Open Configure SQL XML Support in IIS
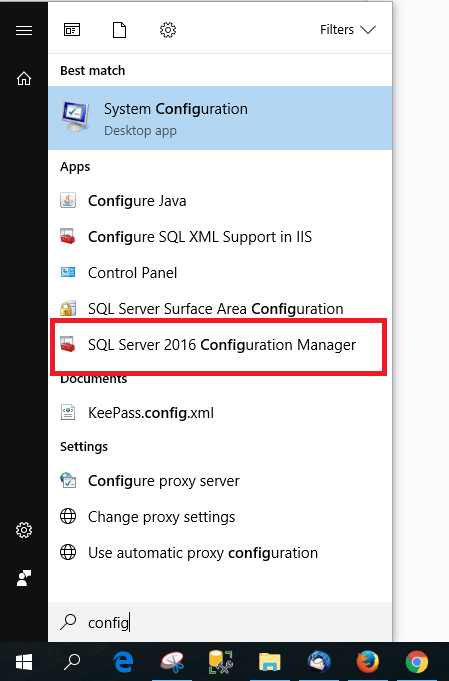Image resolution: width=449 pixels, height=681 pixels. (x=220, y=237)
